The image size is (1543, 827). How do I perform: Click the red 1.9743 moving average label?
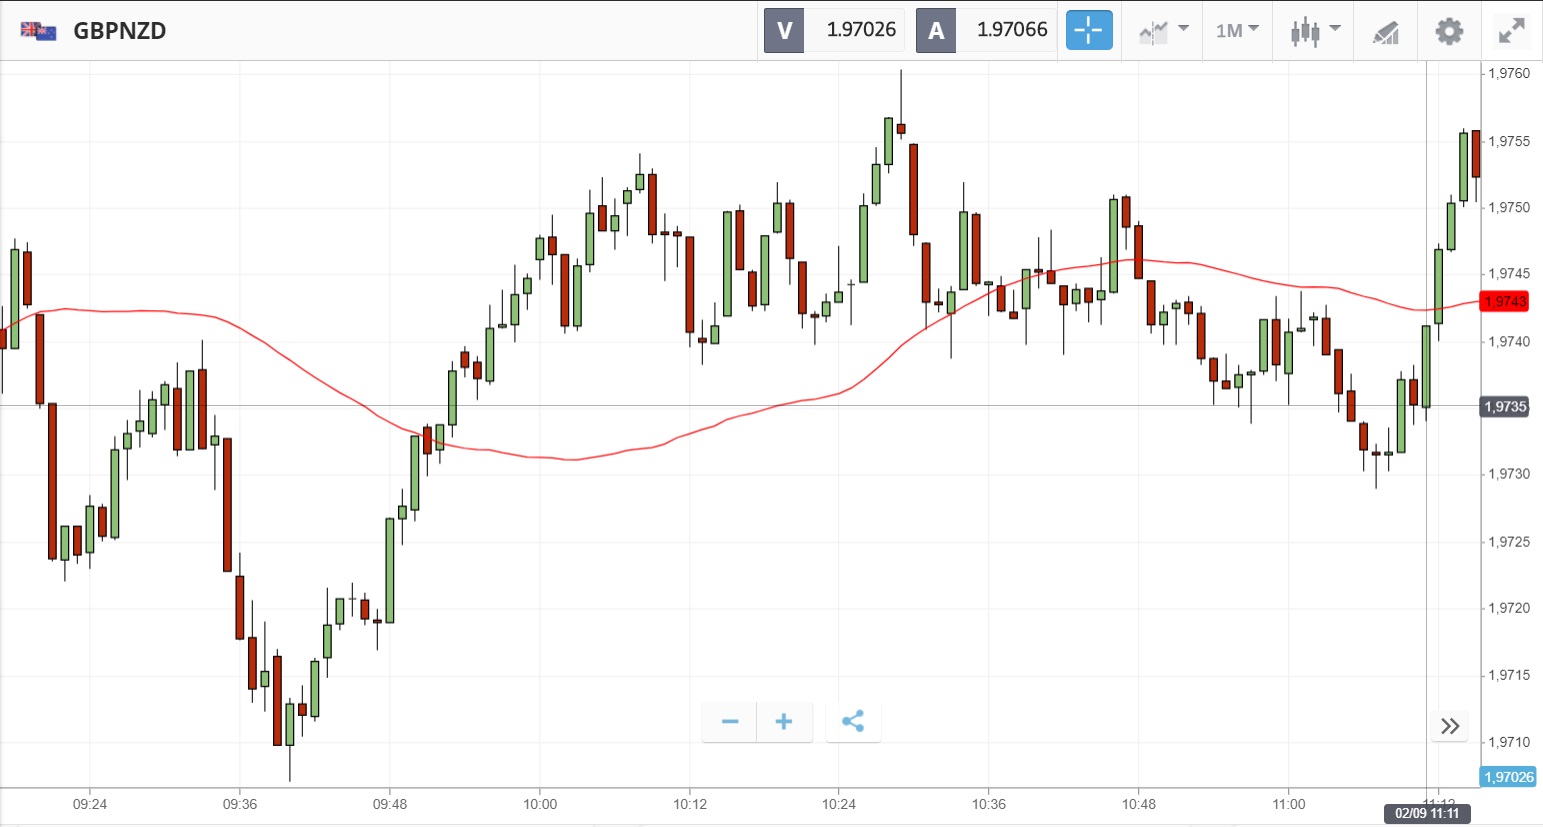(x=1504, y=302)
